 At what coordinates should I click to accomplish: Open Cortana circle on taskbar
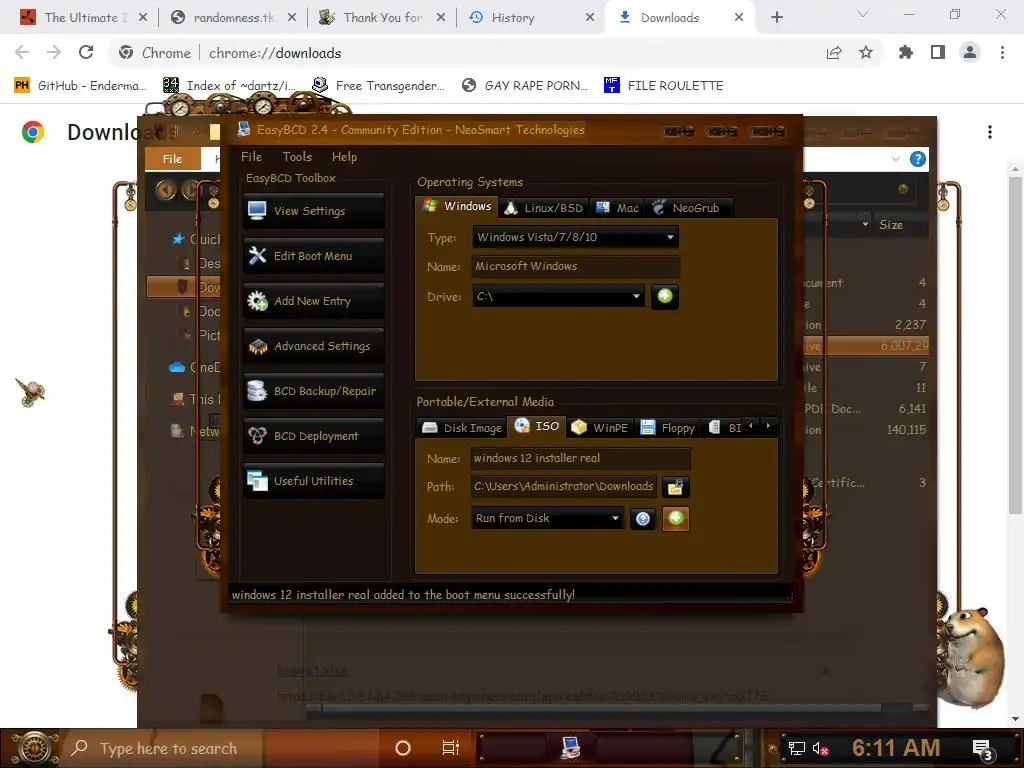point(403,748)
